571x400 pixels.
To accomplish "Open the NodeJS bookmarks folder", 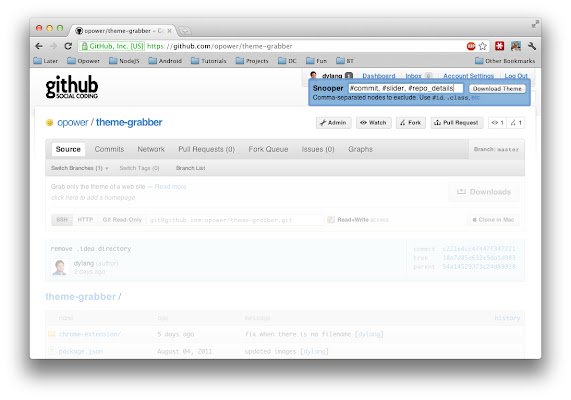I will point(124,61).
